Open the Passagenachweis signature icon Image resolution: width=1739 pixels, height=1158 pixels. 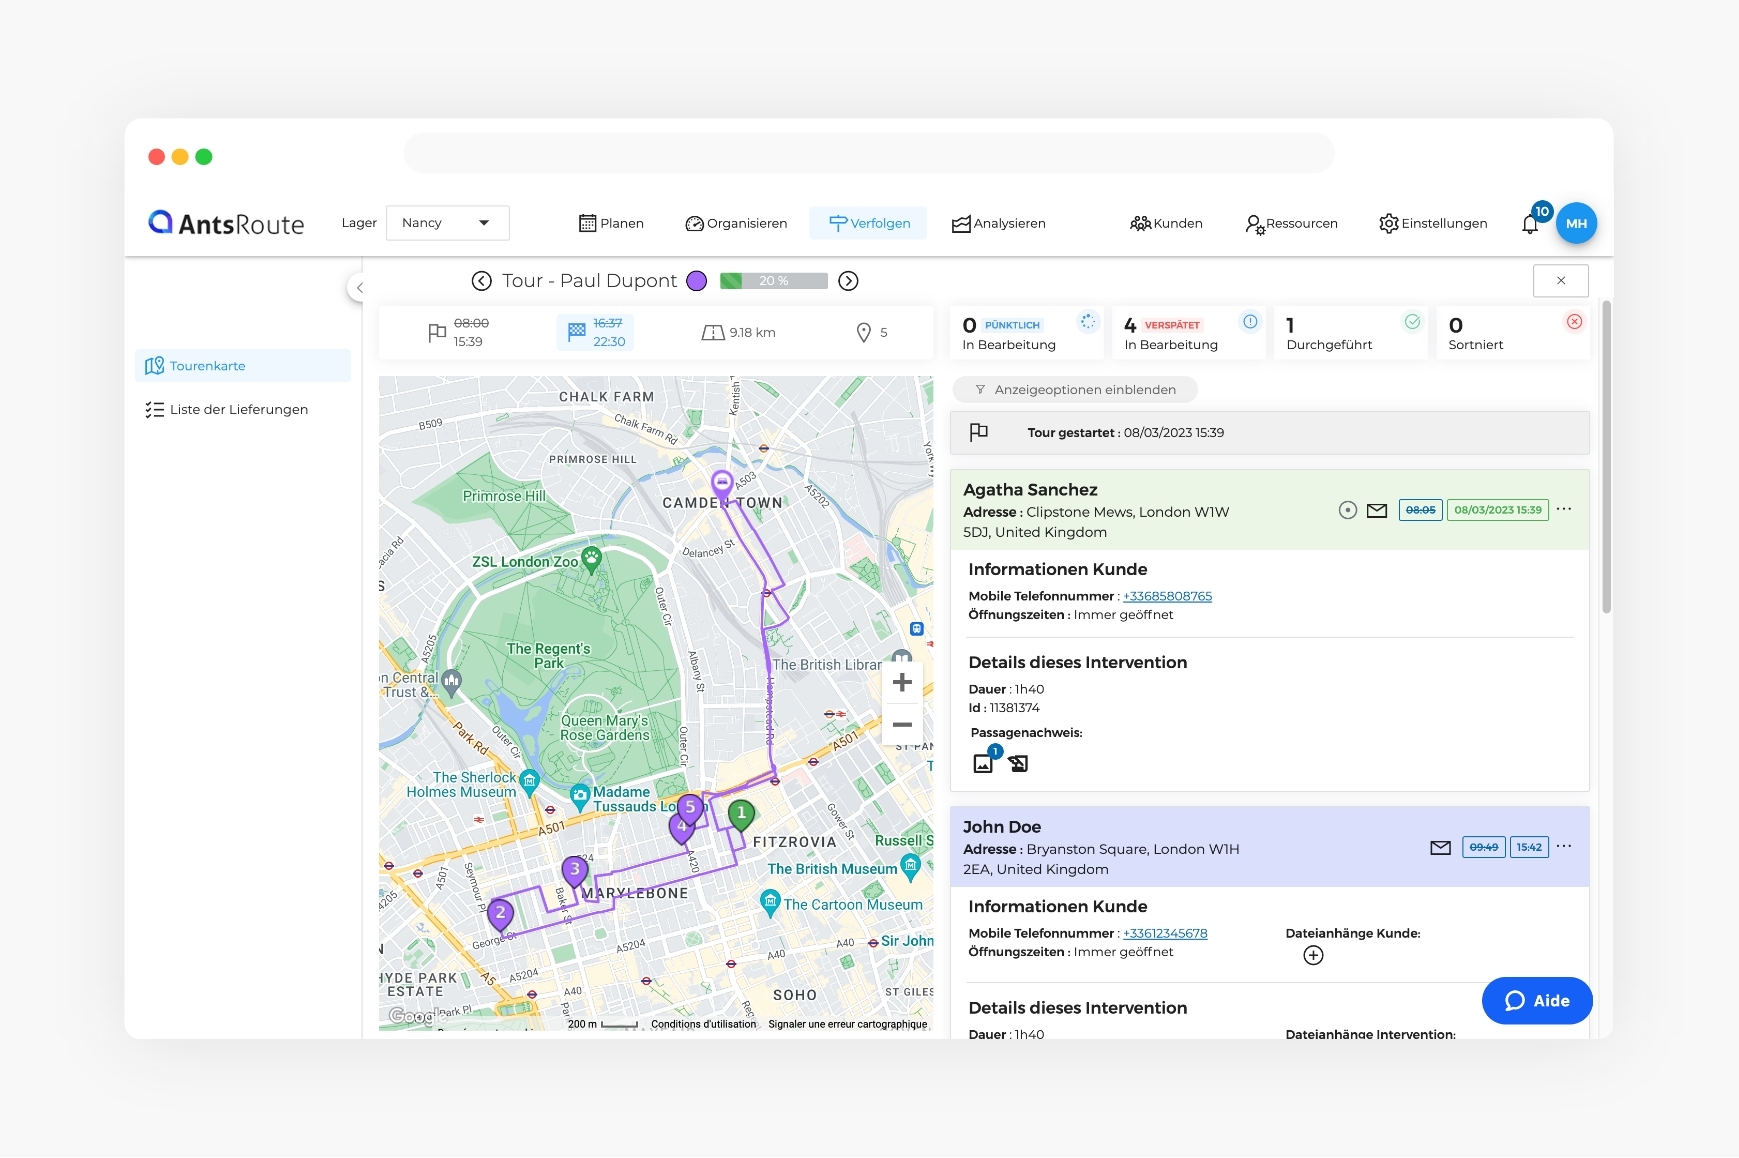tap(1018, 764)
